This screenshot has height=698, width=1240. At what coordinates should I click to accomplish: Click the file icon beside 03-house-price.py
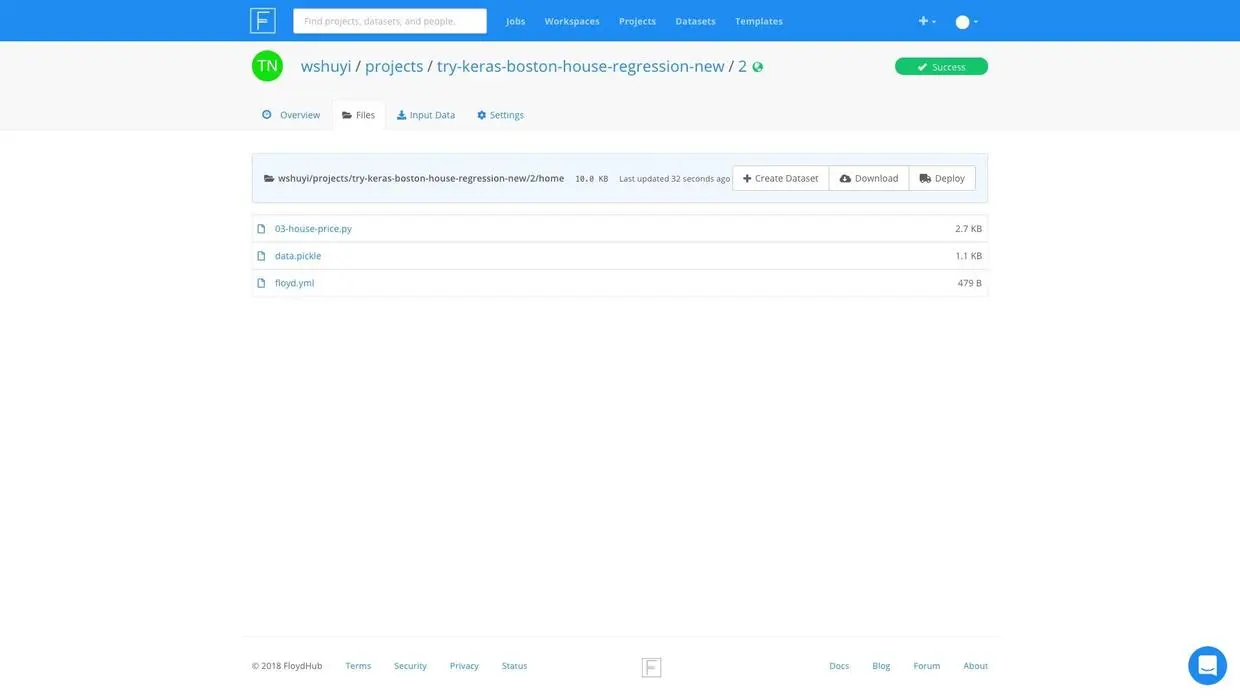click(261, 229)
